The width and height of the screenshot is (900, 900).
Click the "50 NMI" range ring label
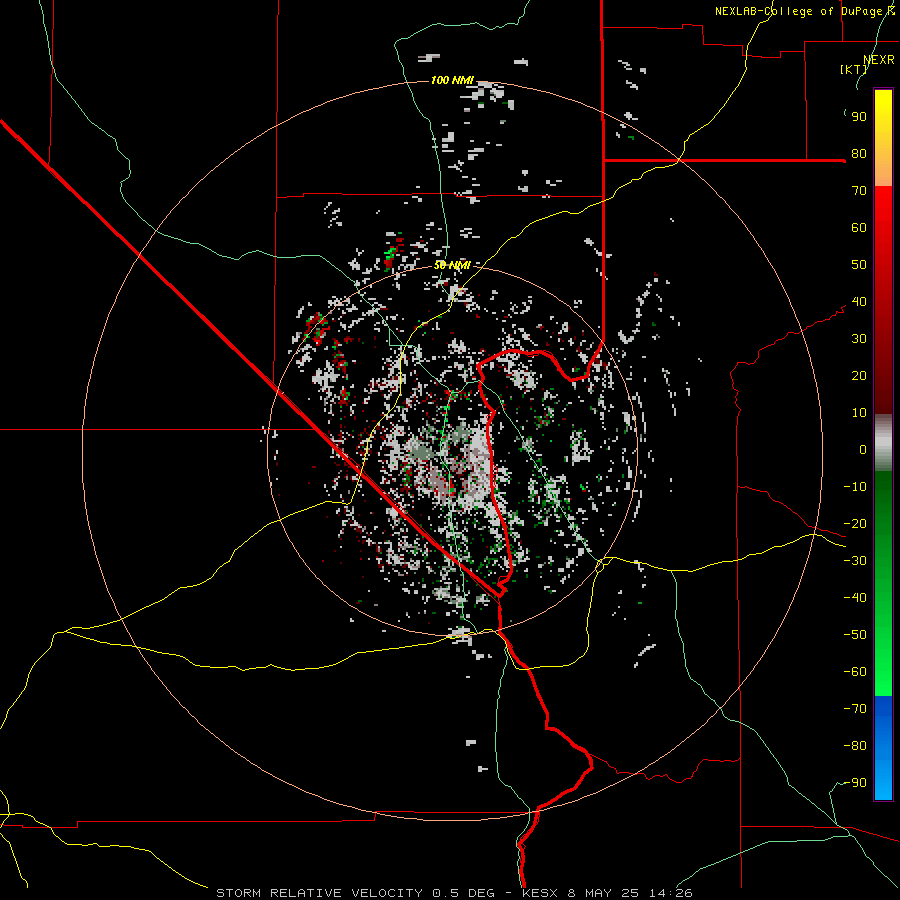click(452, 265)
